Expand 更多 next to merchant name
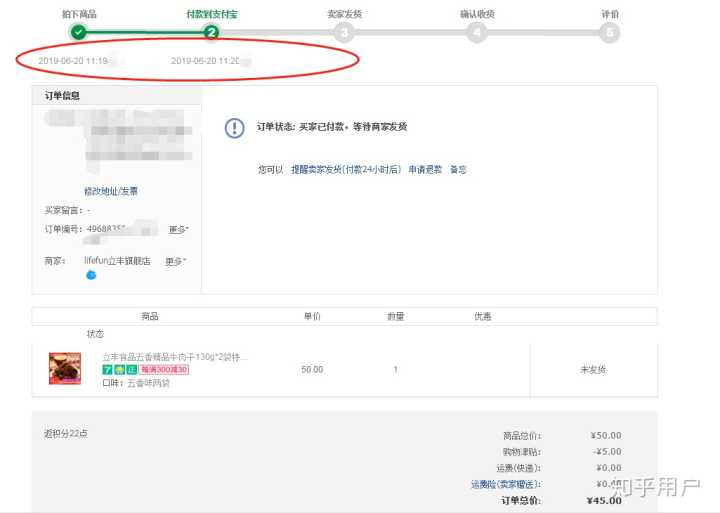720x513 pixels. (x=175, y=261)
